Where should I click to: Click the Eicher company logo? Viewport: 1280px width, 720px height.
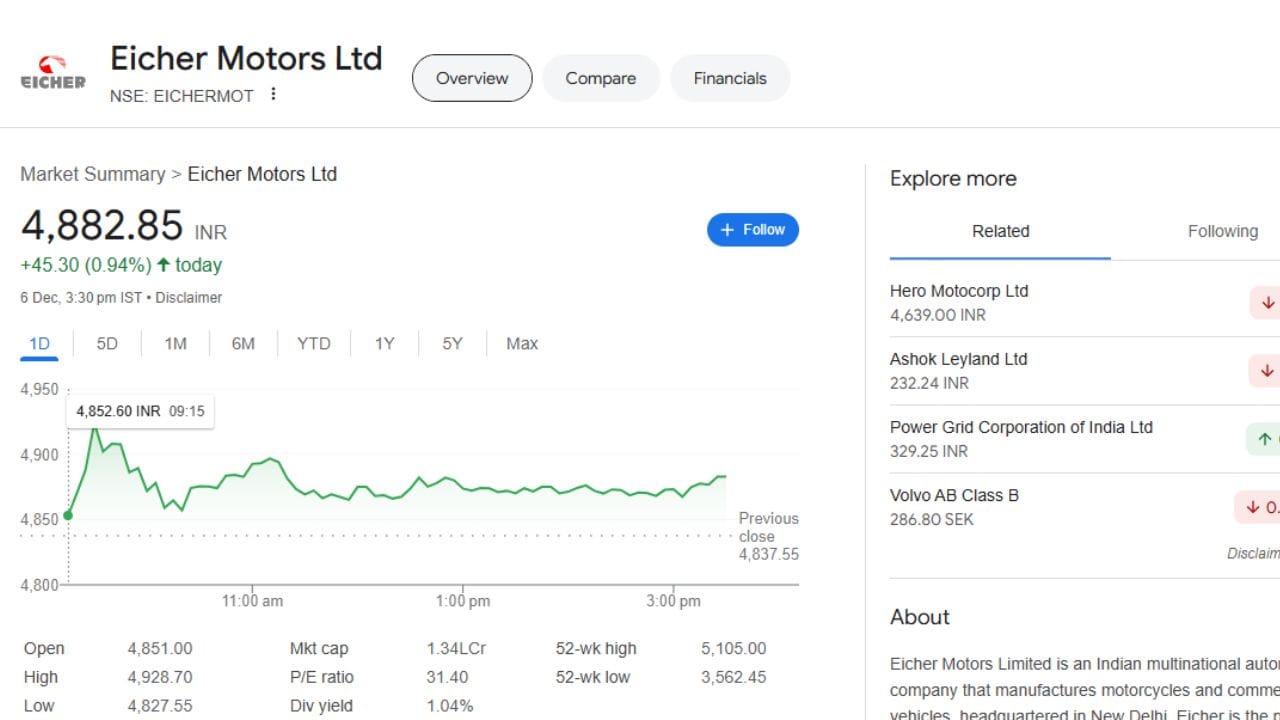click(53, 75)
